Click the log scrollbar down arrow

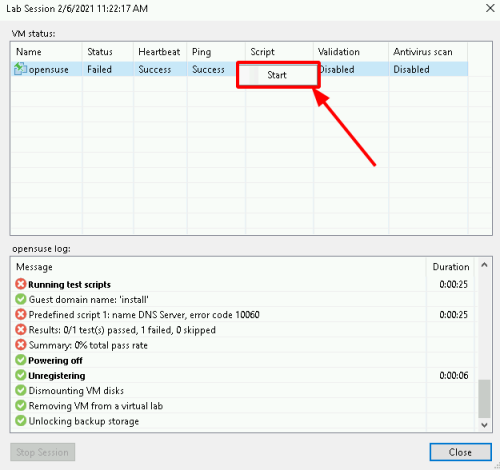coord(484,425)
